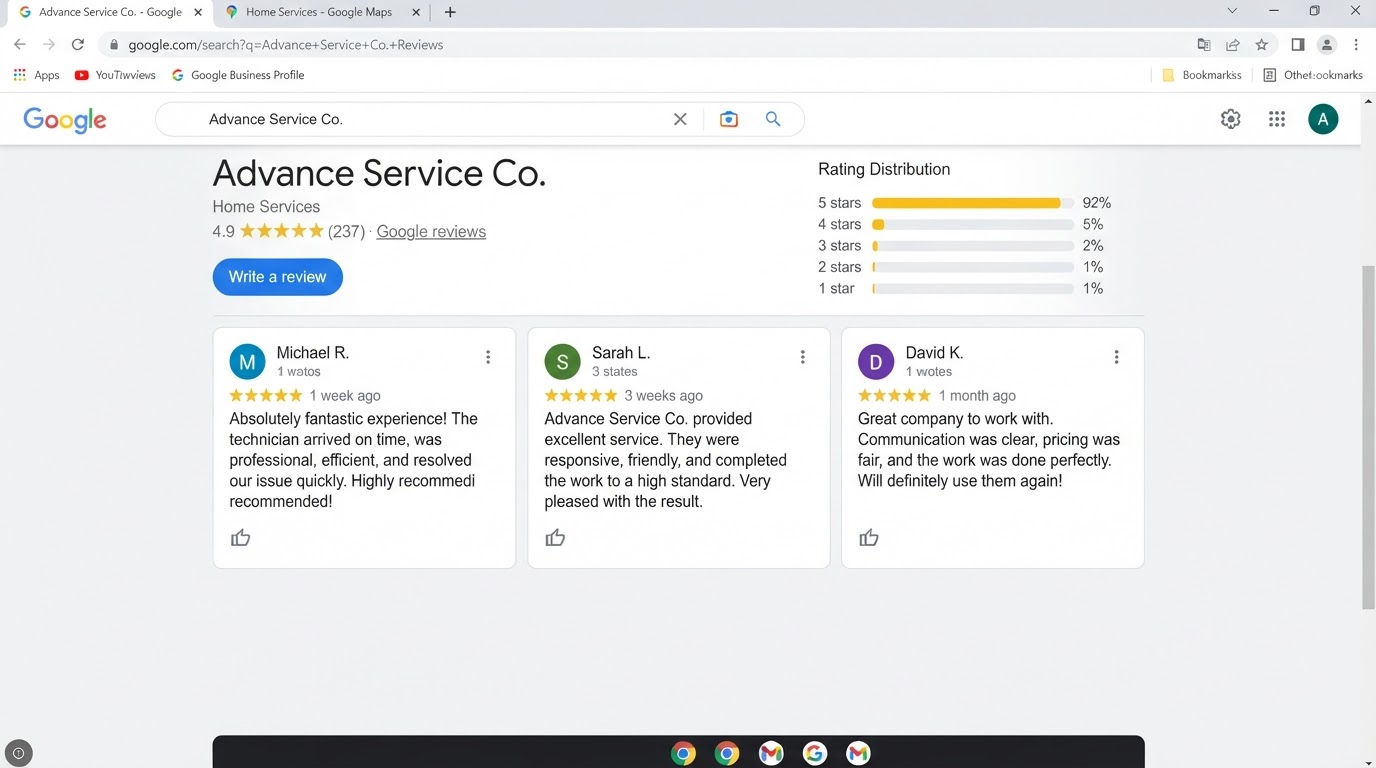This screenshot has height=768, width=1376.
Task: Click the blue magnifier search icon
Action: pyautogui.click(x=773, y=119)
